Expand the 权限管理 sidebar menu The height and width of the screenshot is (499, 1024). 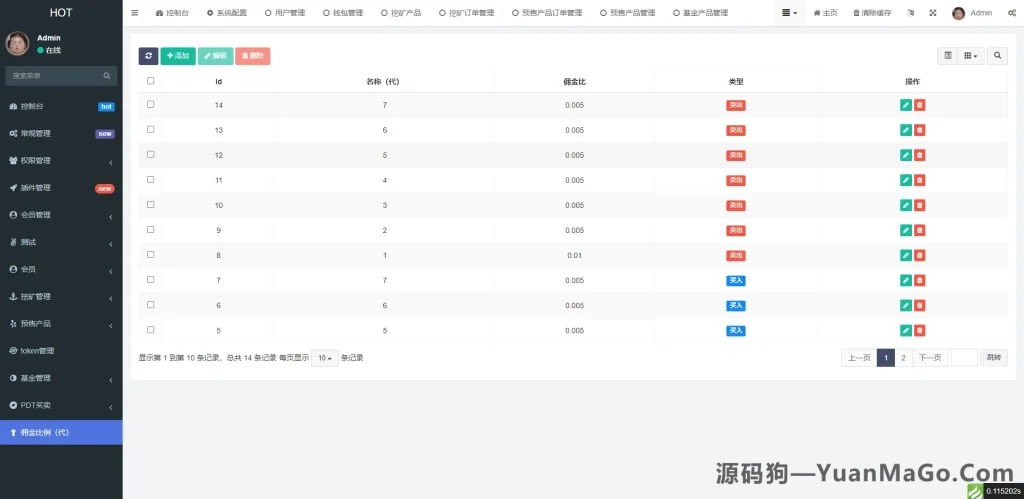[x=61, y=161]
